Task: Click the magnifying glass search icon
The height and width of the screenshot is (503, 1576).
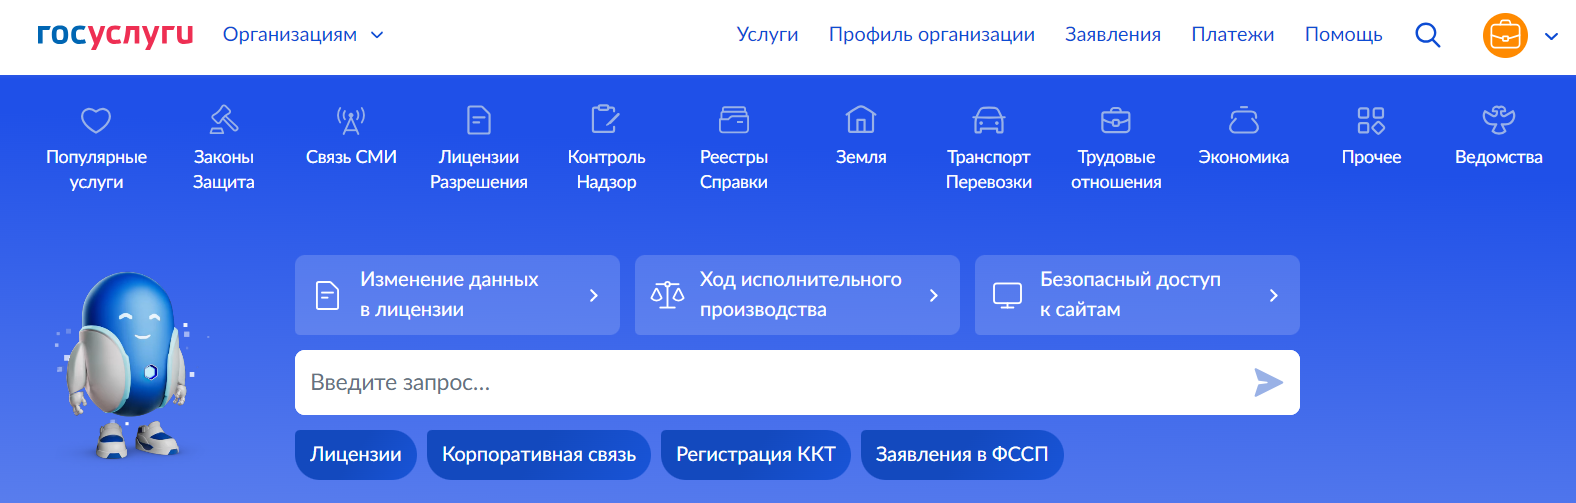Action: click(1428, 36)
